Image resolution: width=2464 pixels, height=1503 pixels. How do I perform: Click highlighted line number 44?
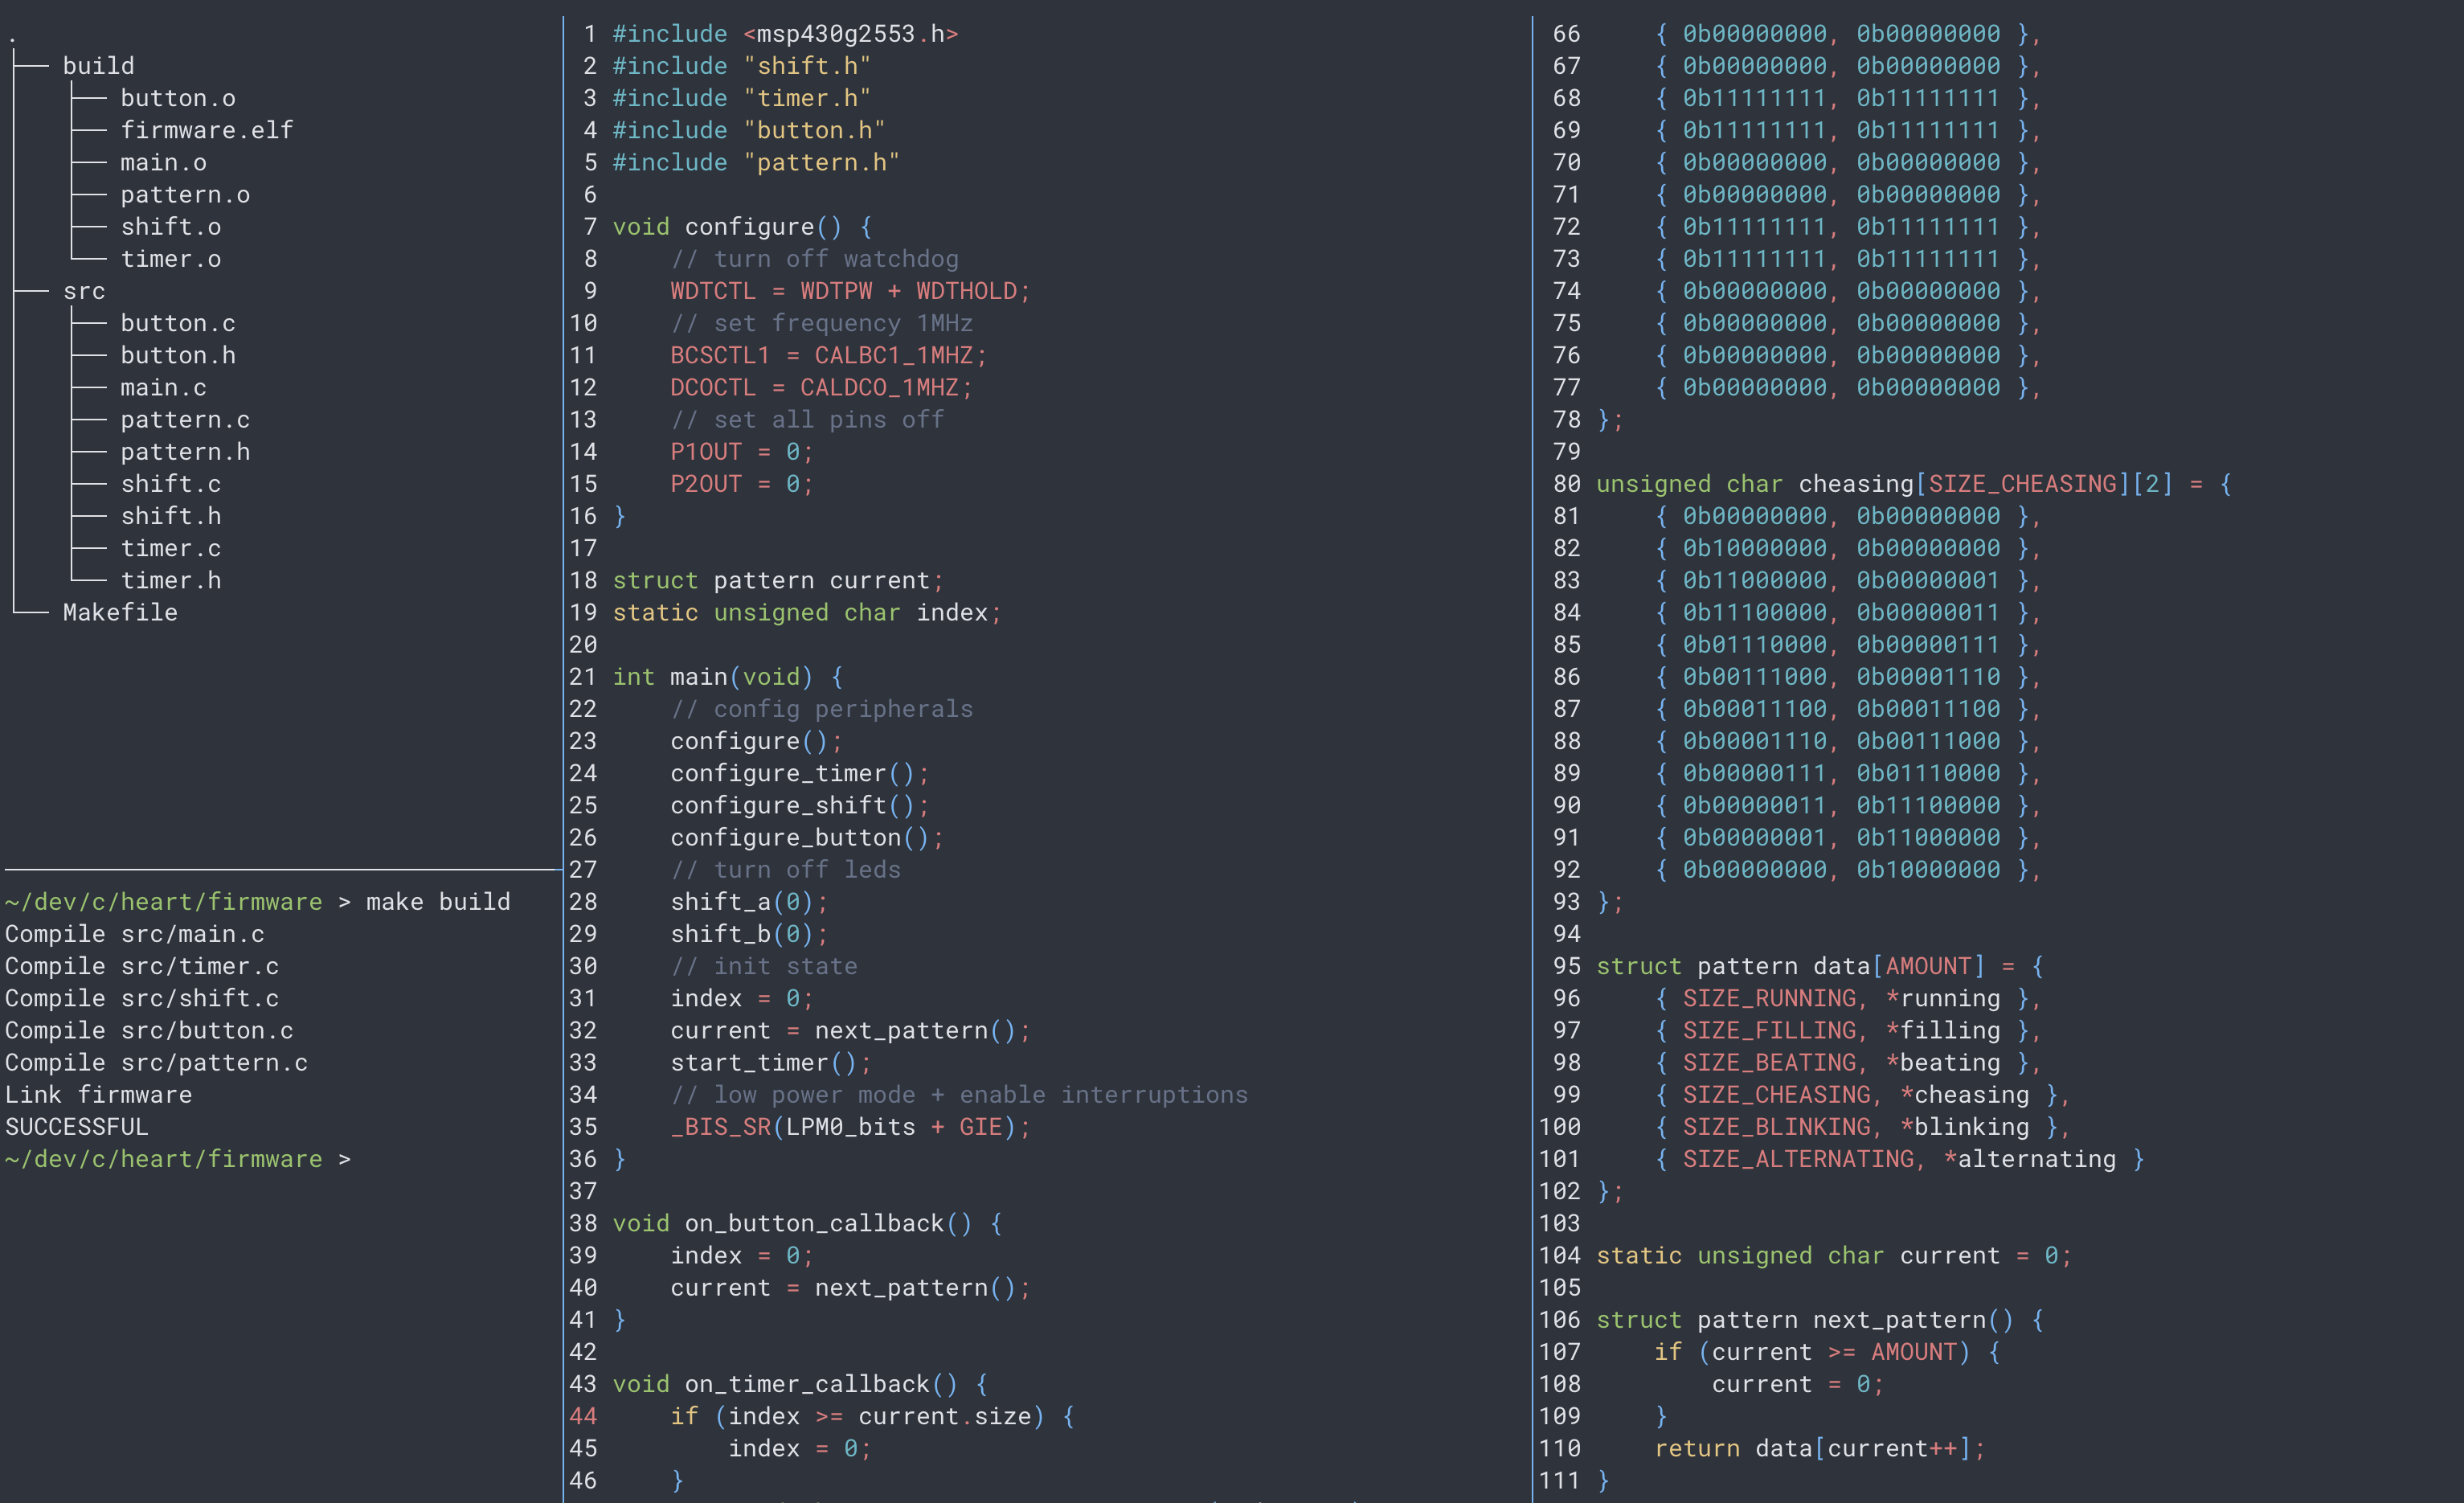tap(583, 1416)
